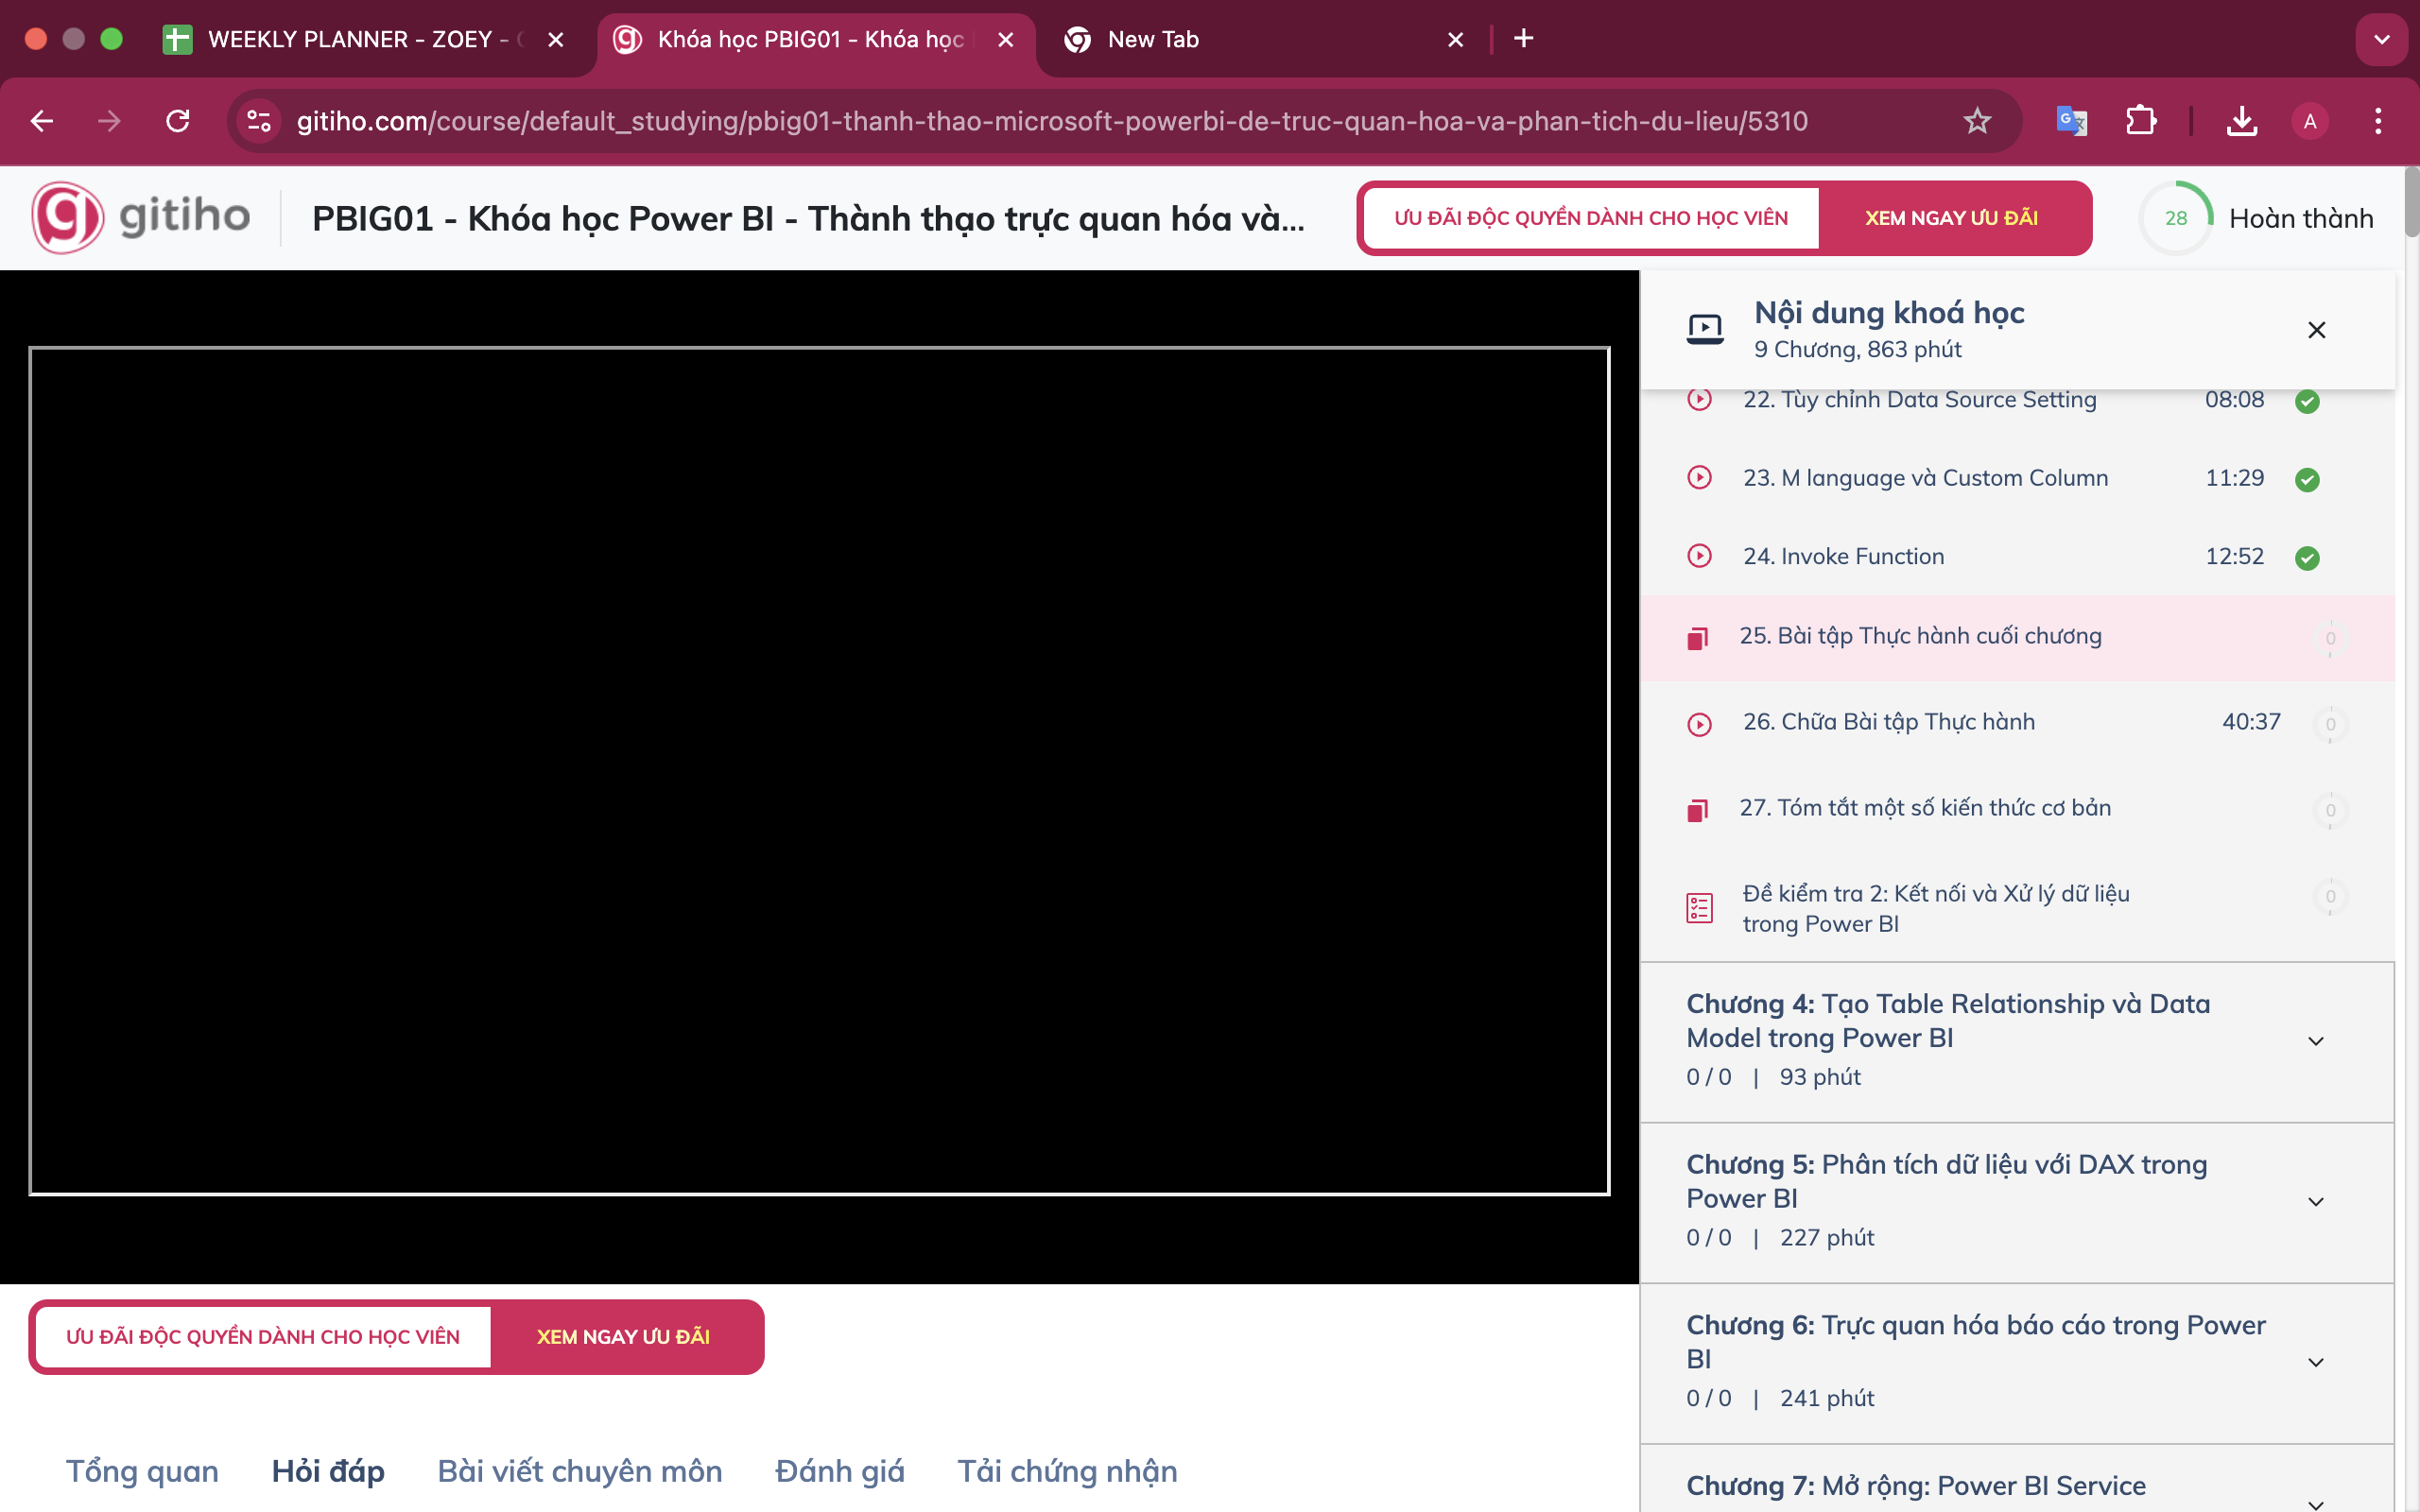Click the course content video icon
Image resolution: width=2420 pixels, height=1512 pixels.
coord(1705,329)
